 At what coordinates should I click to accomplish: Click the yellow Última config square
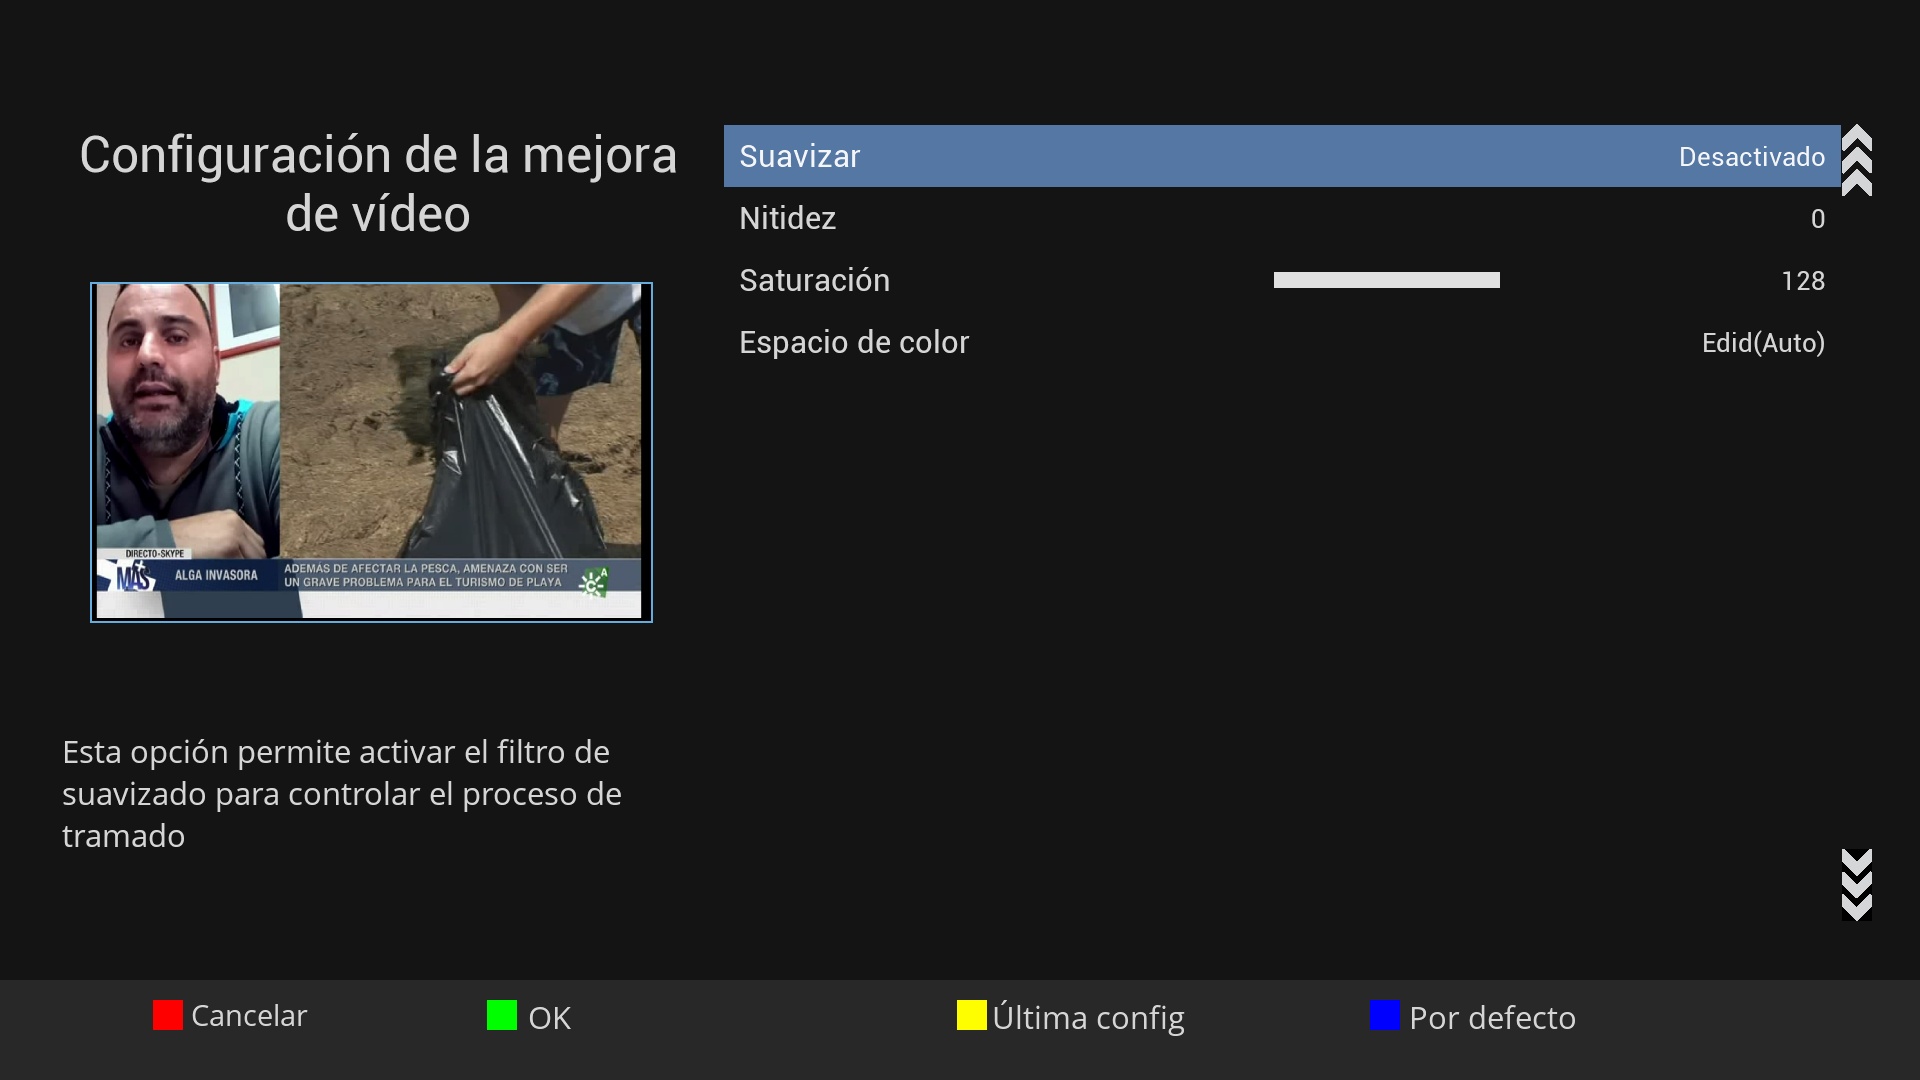pyautogui.click(x=971, y=1015)
